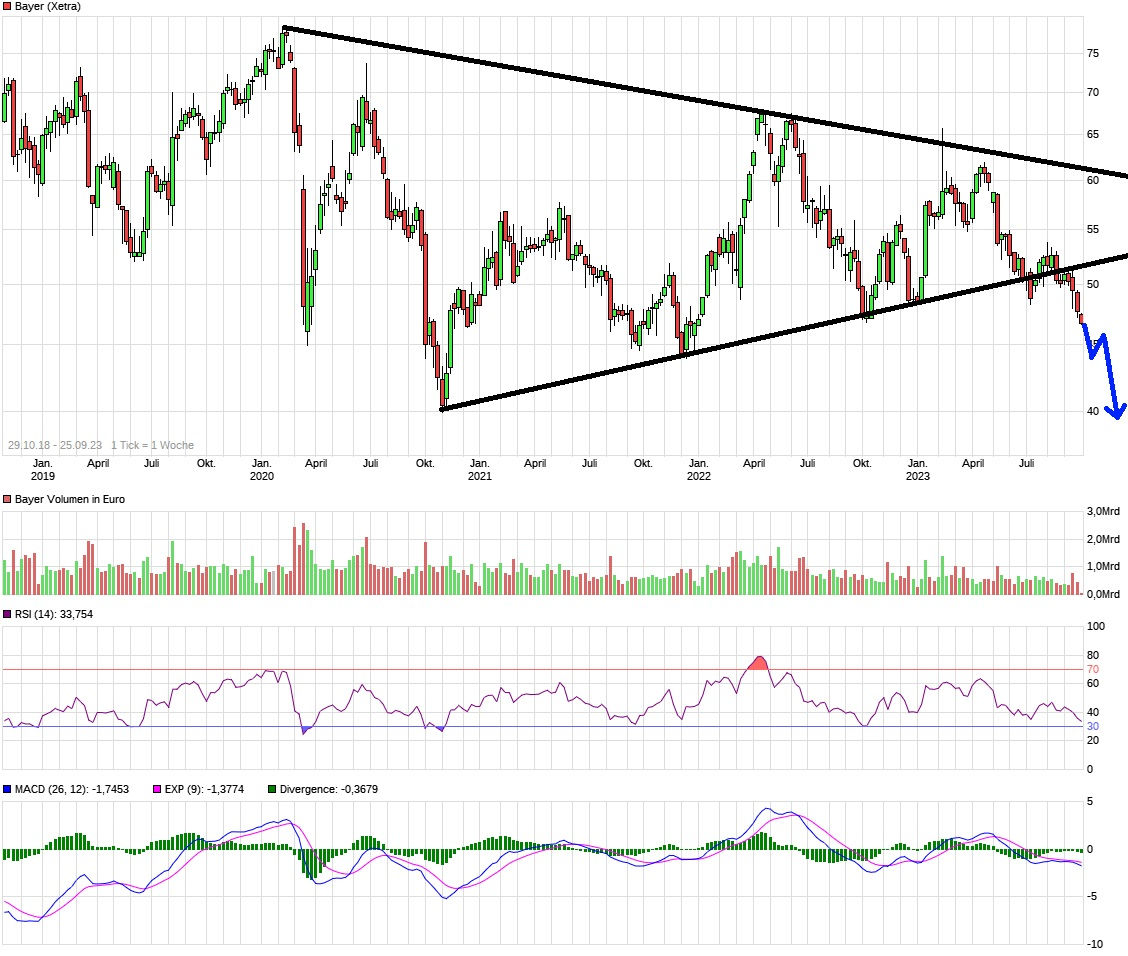Click the '3,0Mrd' volume axis label
The height and width of the screenshot is (956, 1128).
(1103, 511)
